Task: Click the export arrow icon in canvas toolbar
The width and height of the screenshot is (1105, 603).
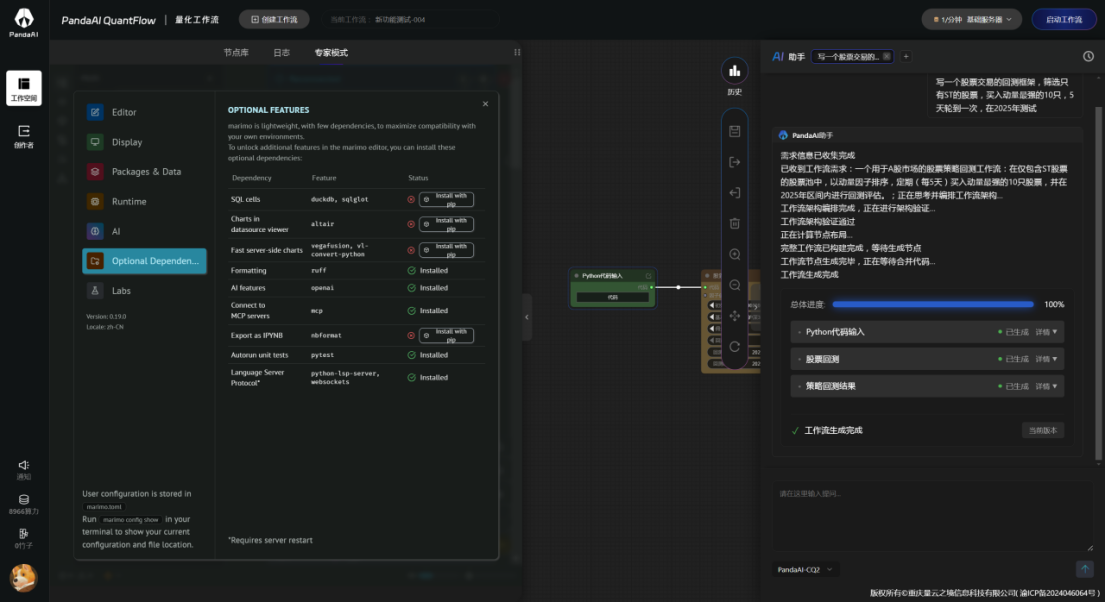Action: (734, 162)
